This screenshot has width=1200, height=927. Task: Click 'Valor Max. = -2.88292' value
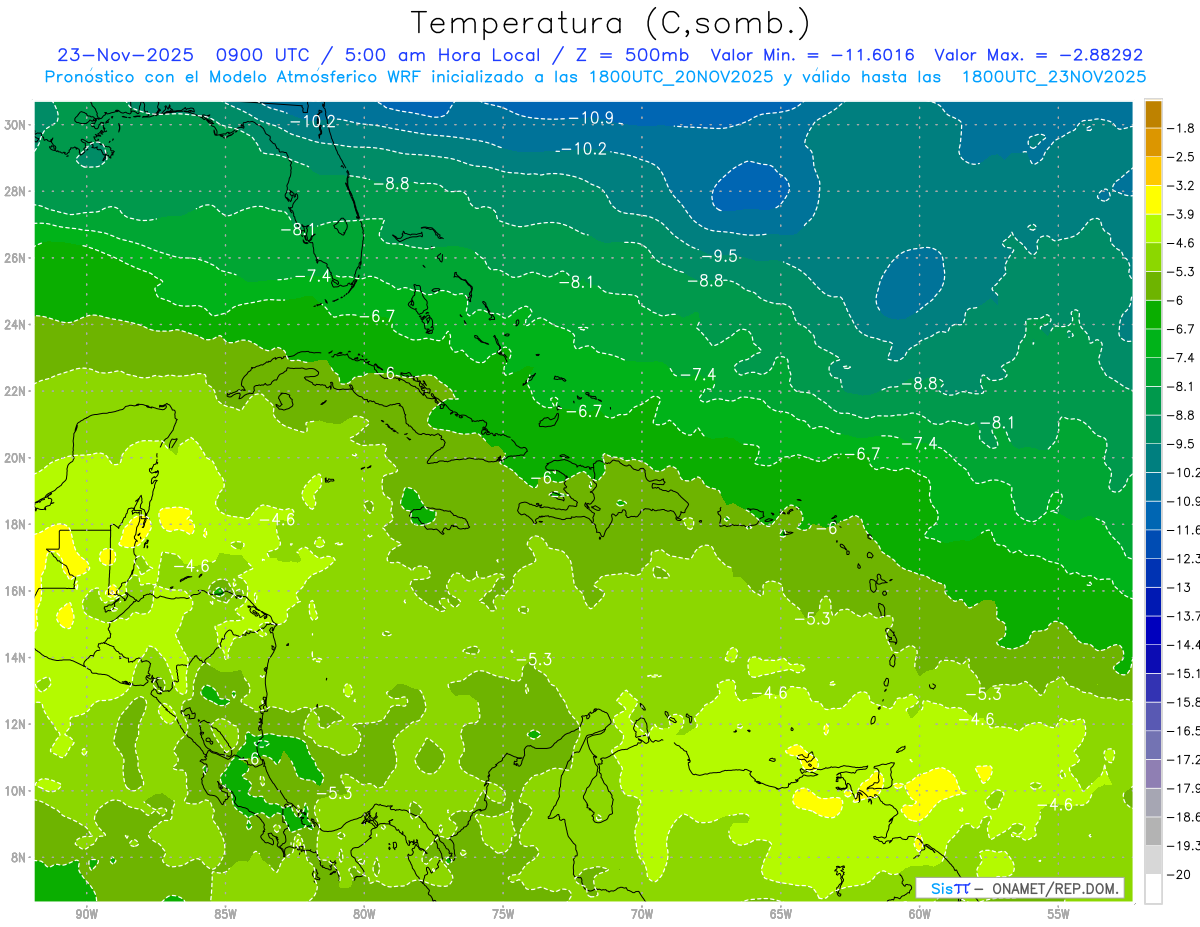click(1039, 55)
